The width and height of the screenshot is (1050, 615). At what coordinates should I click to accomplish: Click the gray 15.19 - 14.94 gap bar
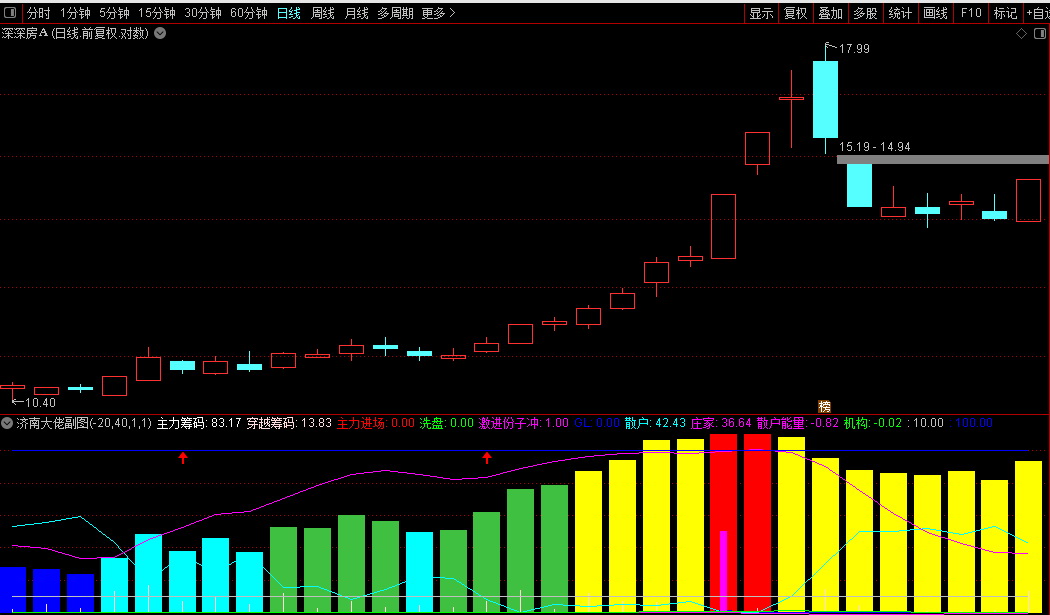(x=943, y=159)
